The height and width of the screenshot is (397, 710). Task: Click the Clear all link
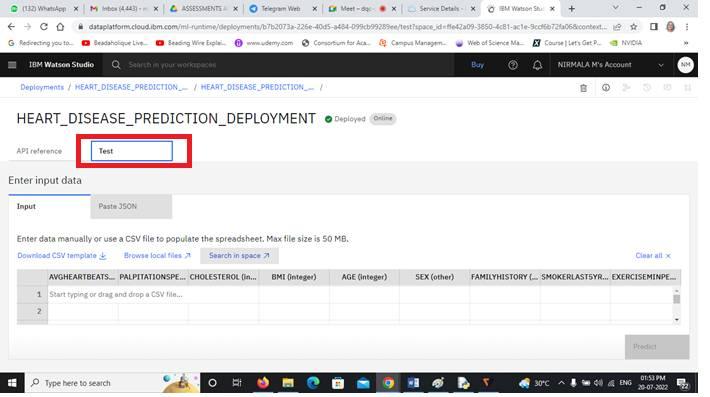(653, 256)
